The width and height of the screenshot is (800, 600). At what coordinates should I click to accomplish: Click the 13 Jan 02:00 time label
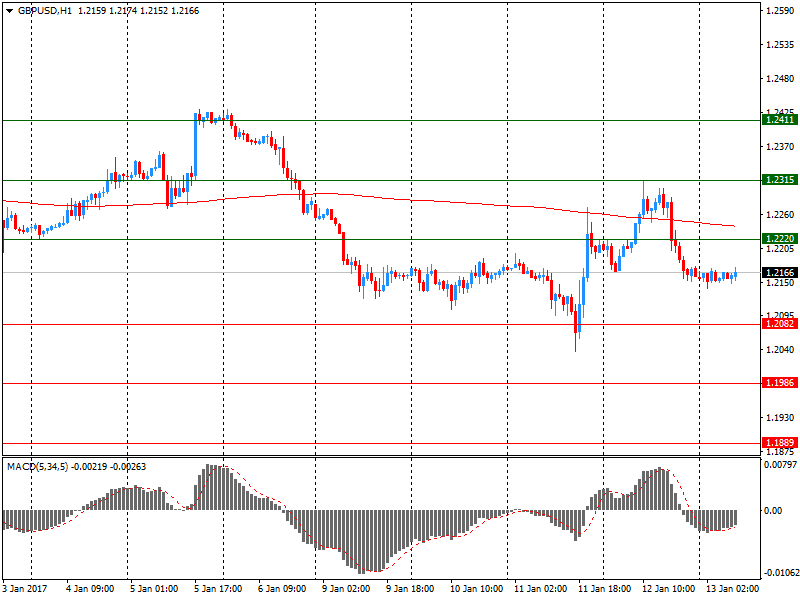coord(732,589)
